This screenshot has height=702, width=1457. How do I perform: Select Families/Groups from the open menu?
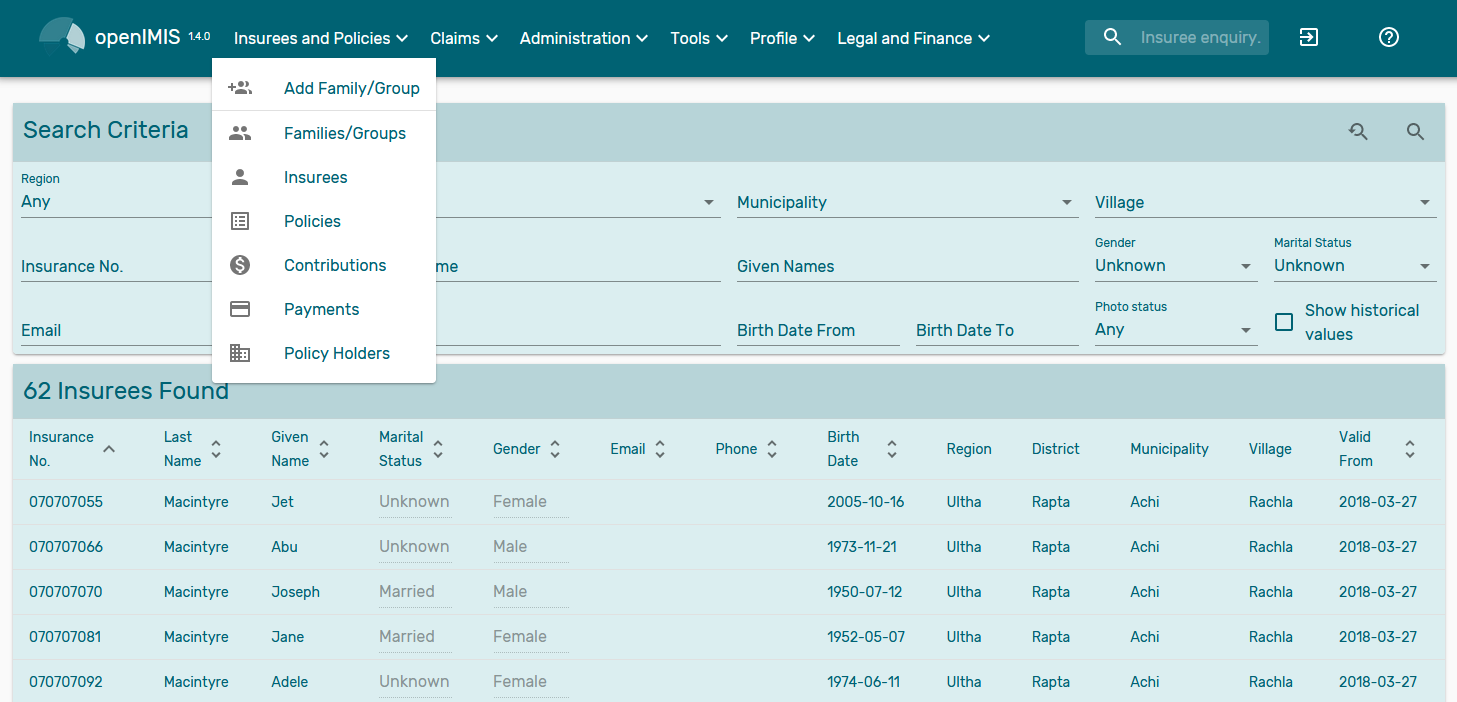pos(345,133)
